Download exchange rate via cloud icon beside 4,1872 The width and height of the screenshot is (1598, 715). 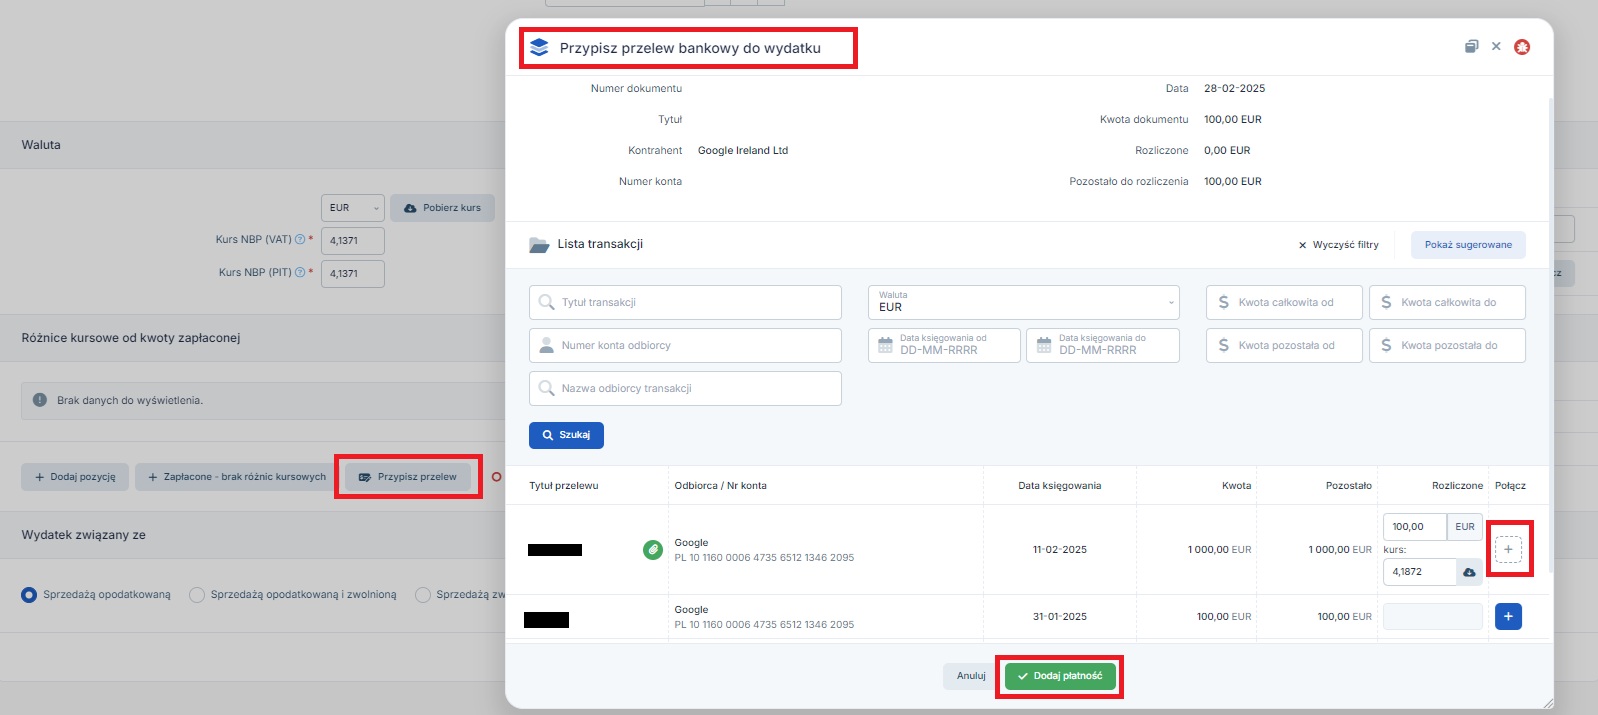[x=1468, y=572]
